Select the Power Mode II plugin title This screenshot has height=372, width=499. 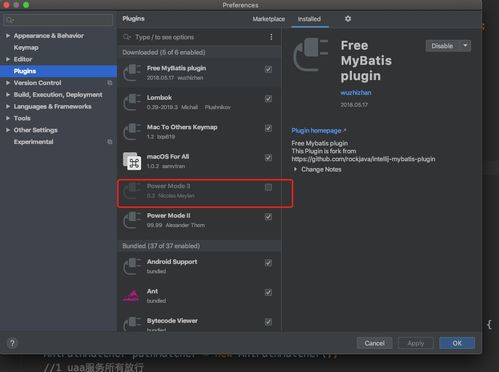(x=169, y=216)
